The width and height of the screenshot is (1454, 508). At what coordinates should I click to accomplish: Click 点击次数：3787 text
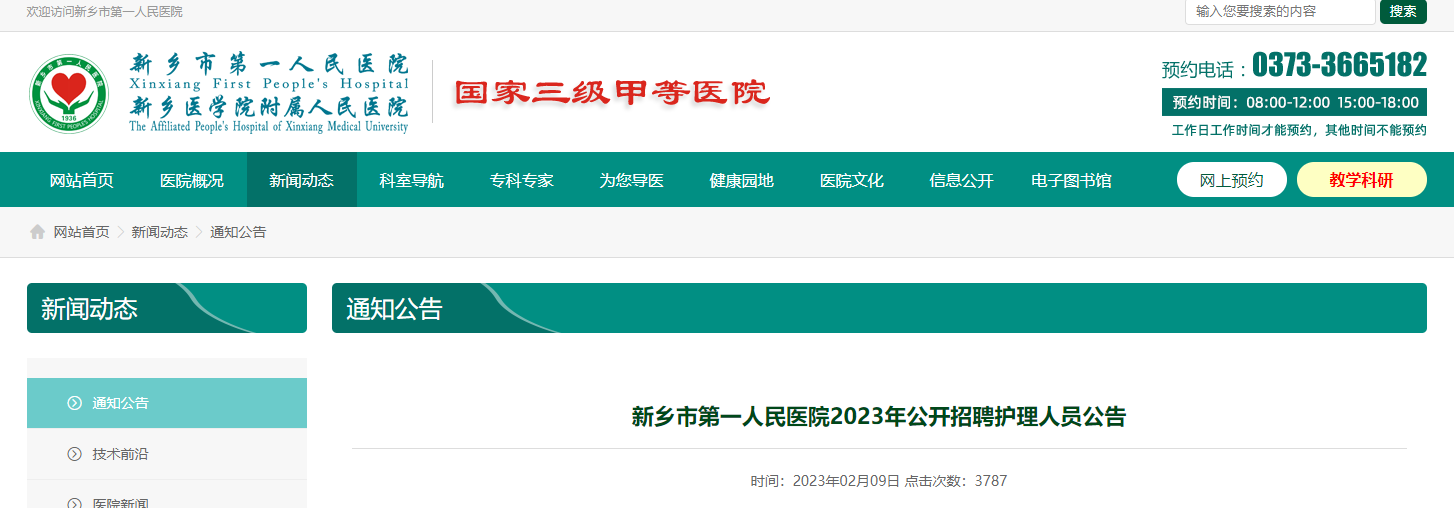(956, 481)
